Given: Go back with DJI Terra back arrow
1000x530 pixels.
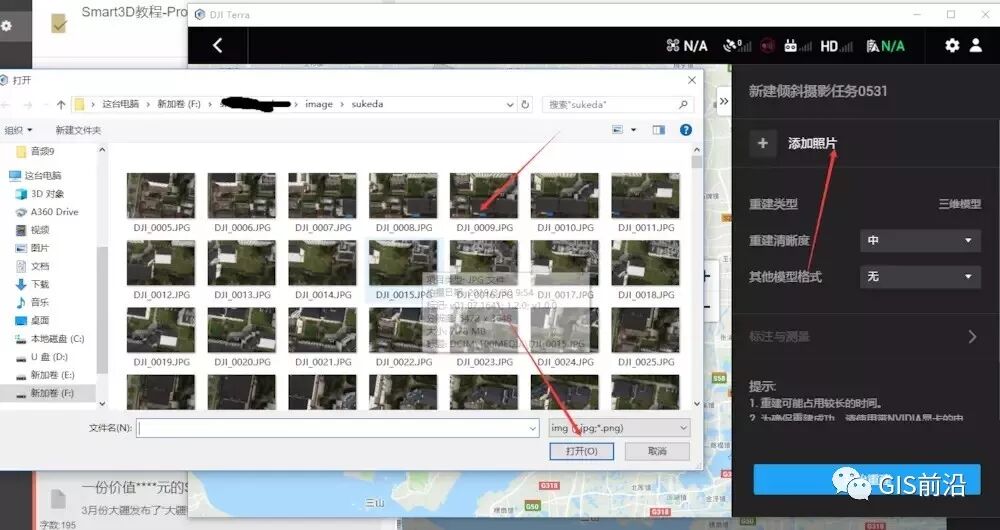Looking at the screenshot, I should pyautogui.click(x=217, y=45).
